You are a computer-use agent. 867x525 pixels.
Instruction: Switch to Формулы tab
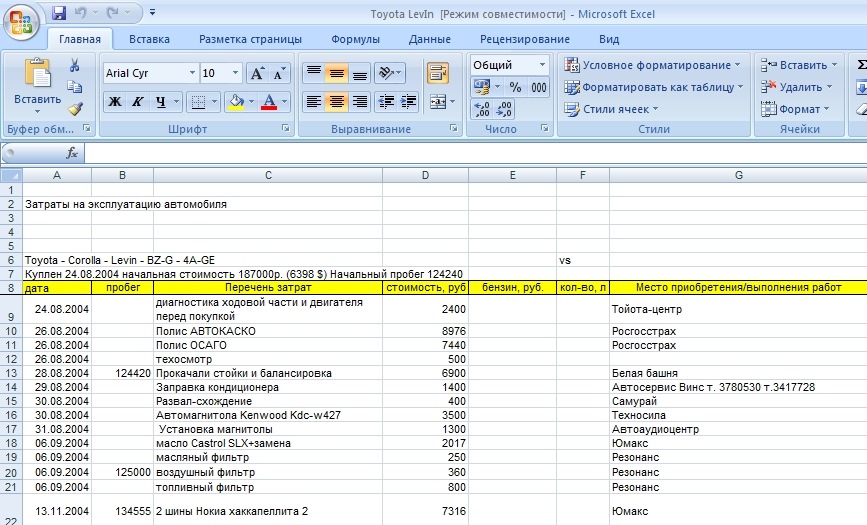pos(355,39)
